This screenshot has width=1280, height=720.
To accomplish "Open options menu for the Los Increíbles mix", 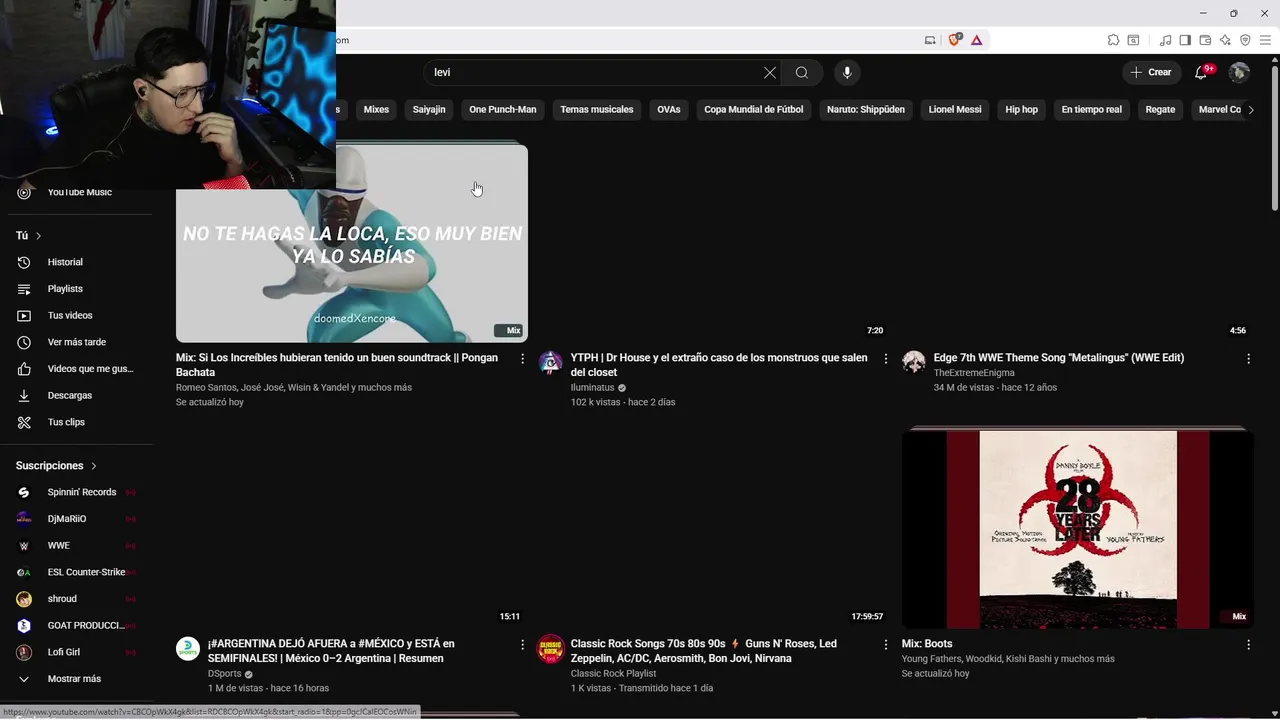I will [522, 358].
